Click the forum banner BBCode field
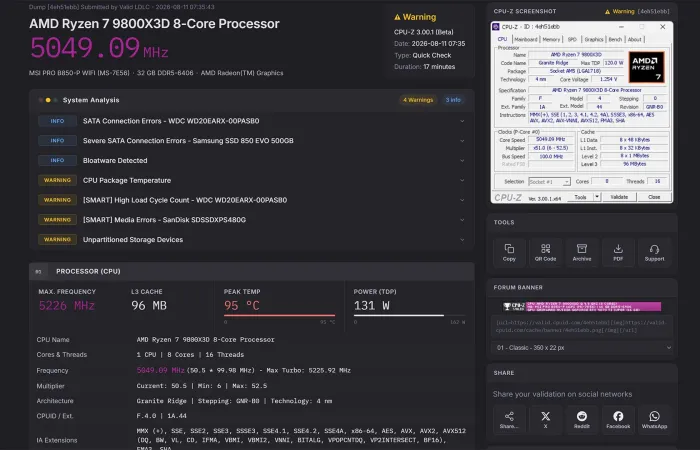 click(x=583, y=326)
